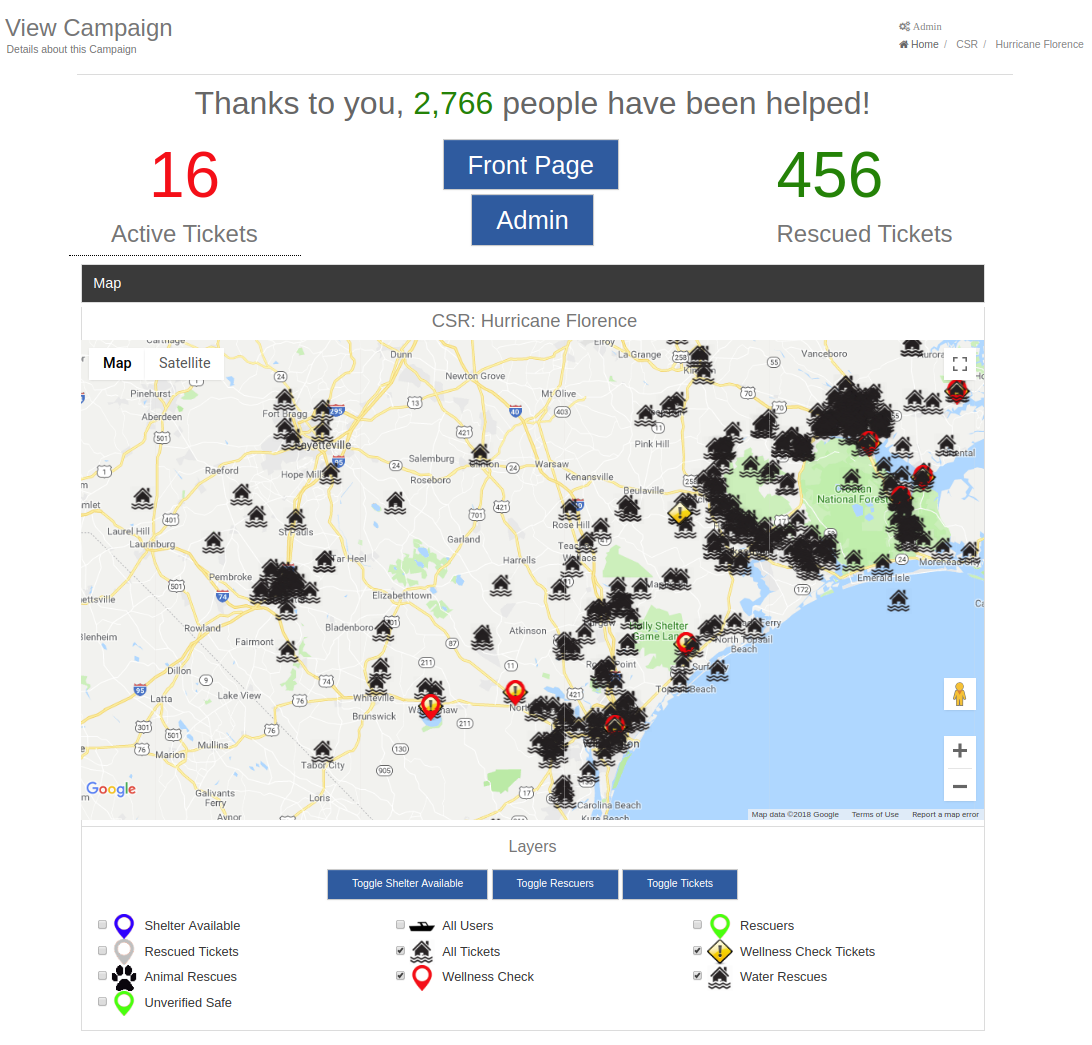Click house marker south of Emerald Isle

point(898,600)
